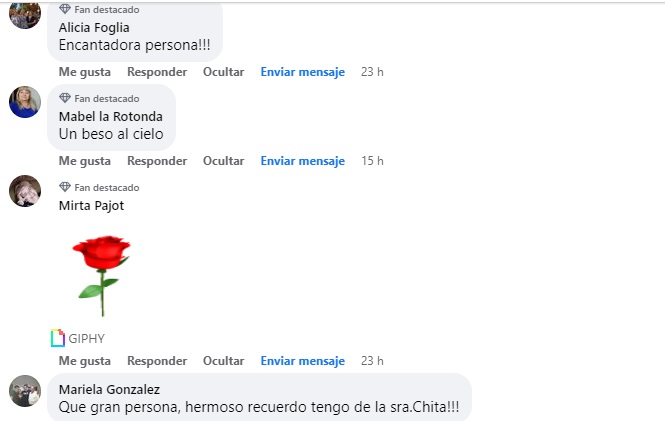Hide Mirta Pajot's rose comment
Image resolution: width=665 pixels, height=421 pixels.
tap(223, 361)
